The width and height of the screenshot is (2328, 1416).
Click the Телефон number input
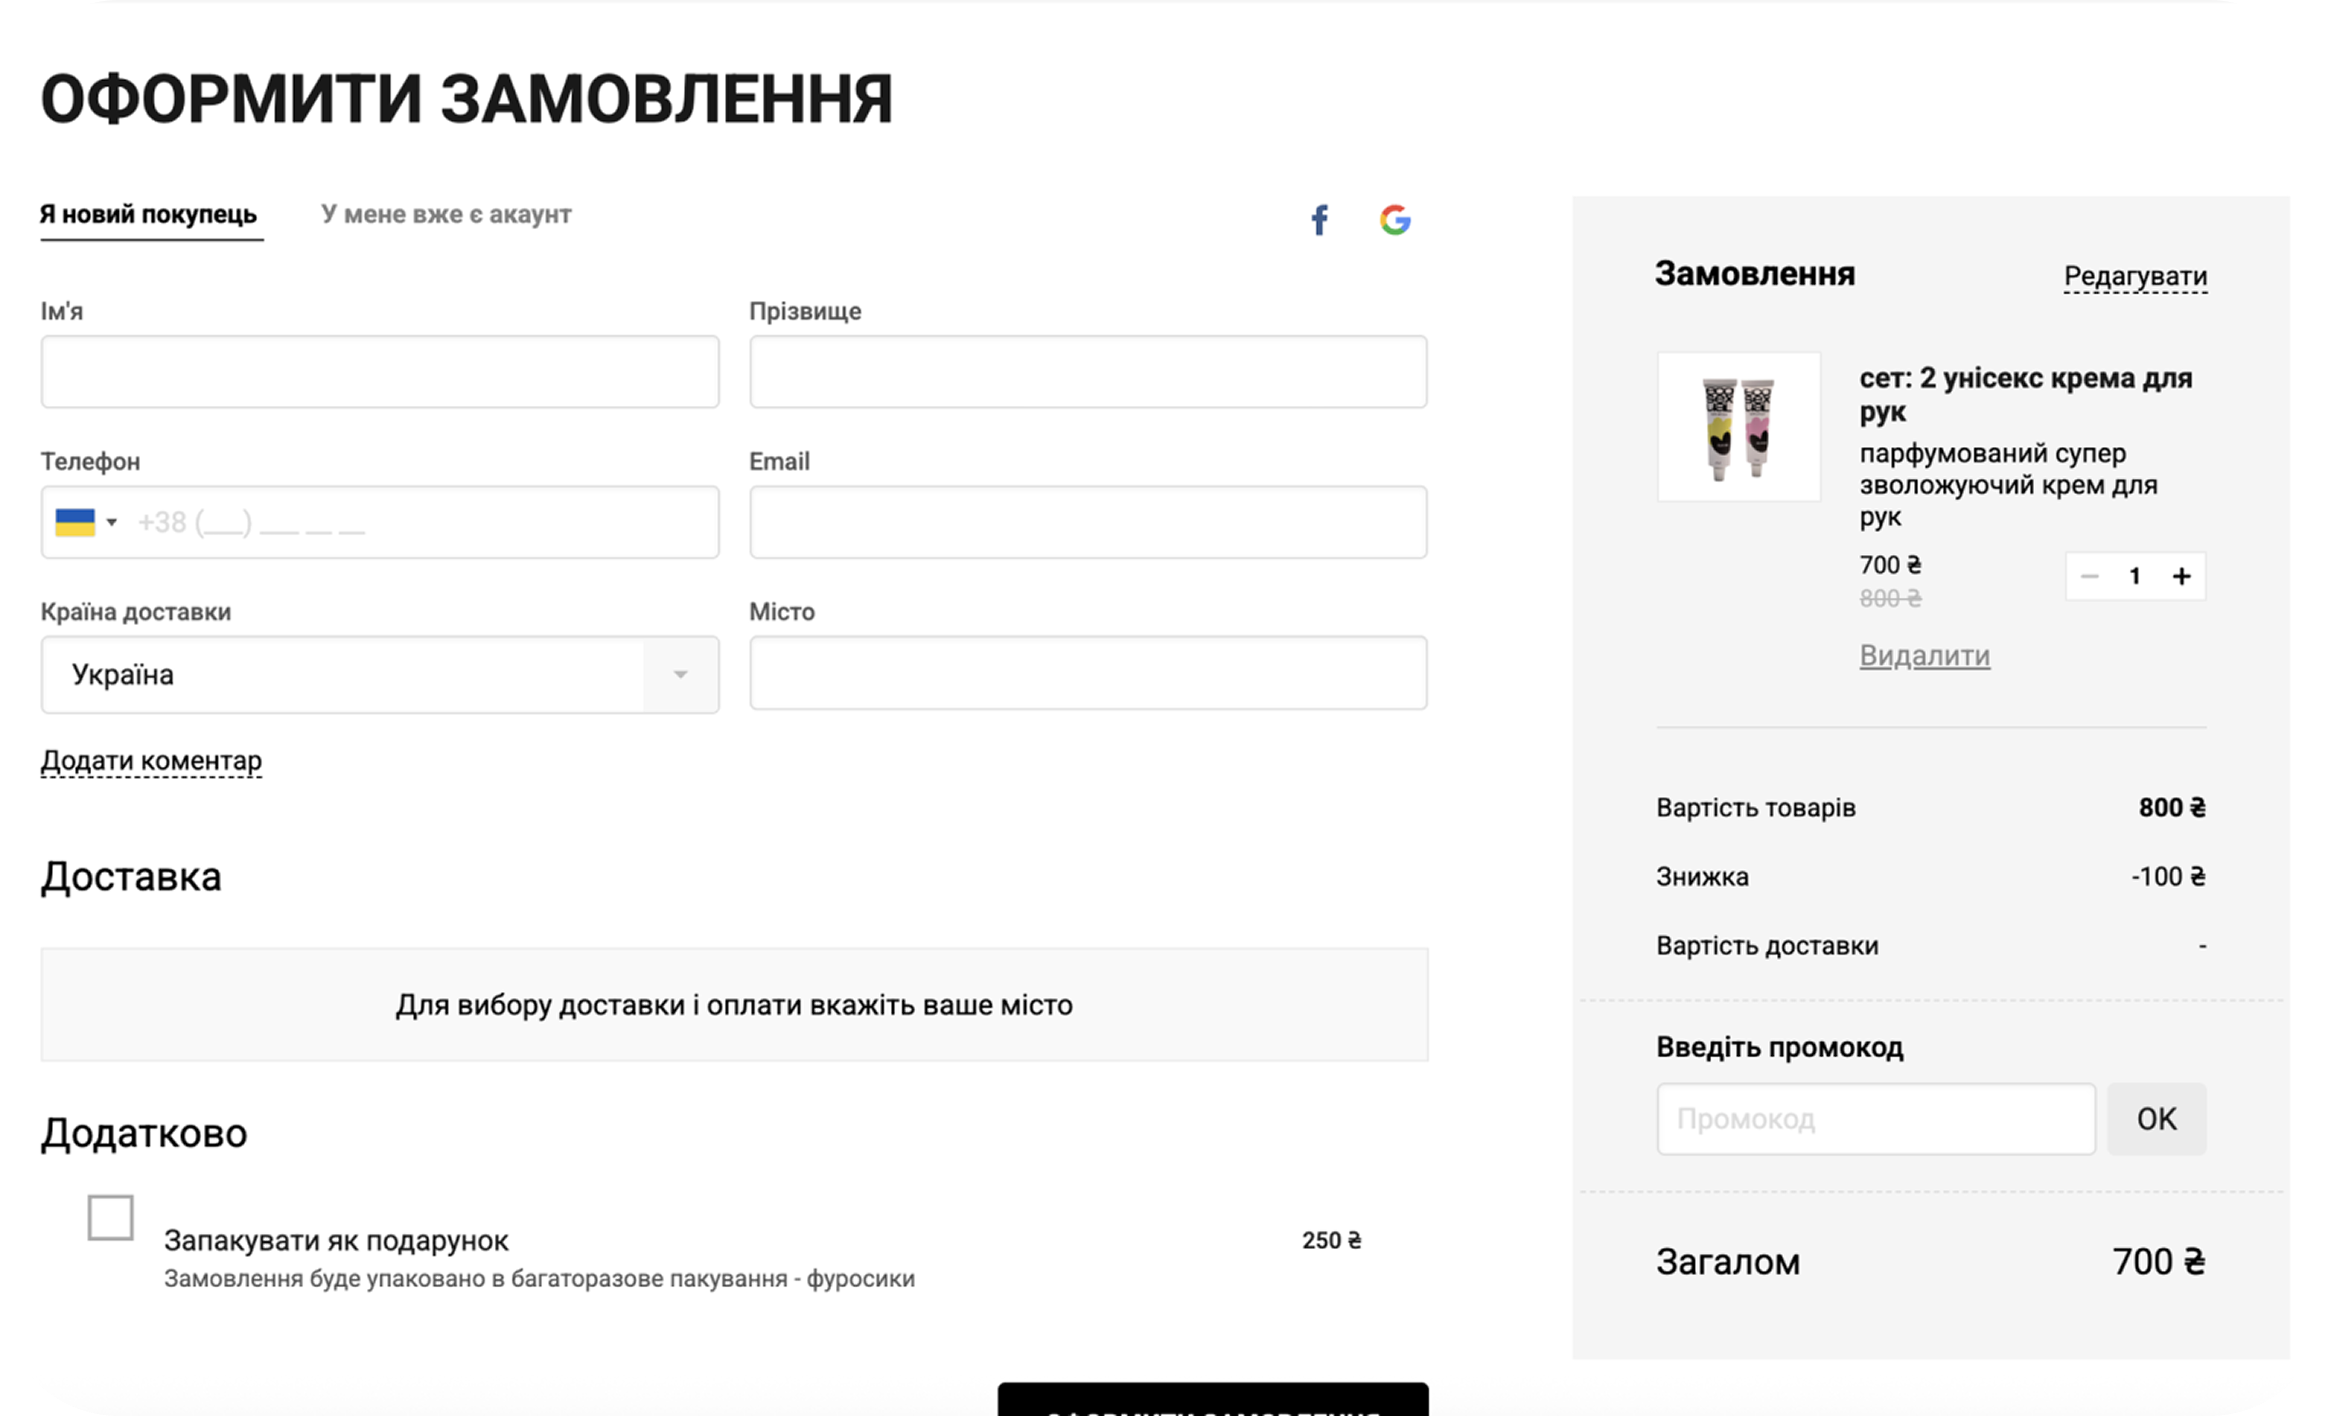(420, 522)
